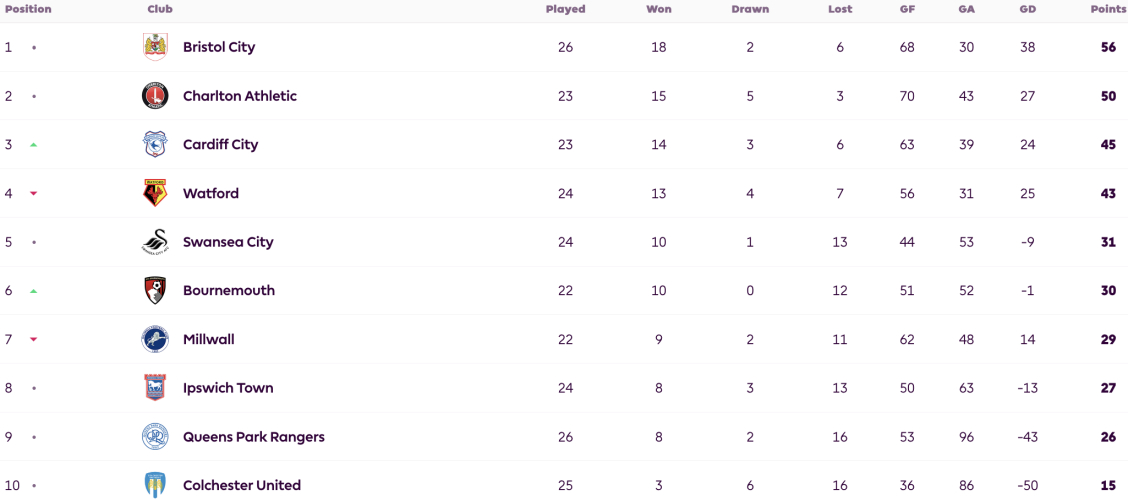
Task: Click the Played column header
Action: (565, 9)
